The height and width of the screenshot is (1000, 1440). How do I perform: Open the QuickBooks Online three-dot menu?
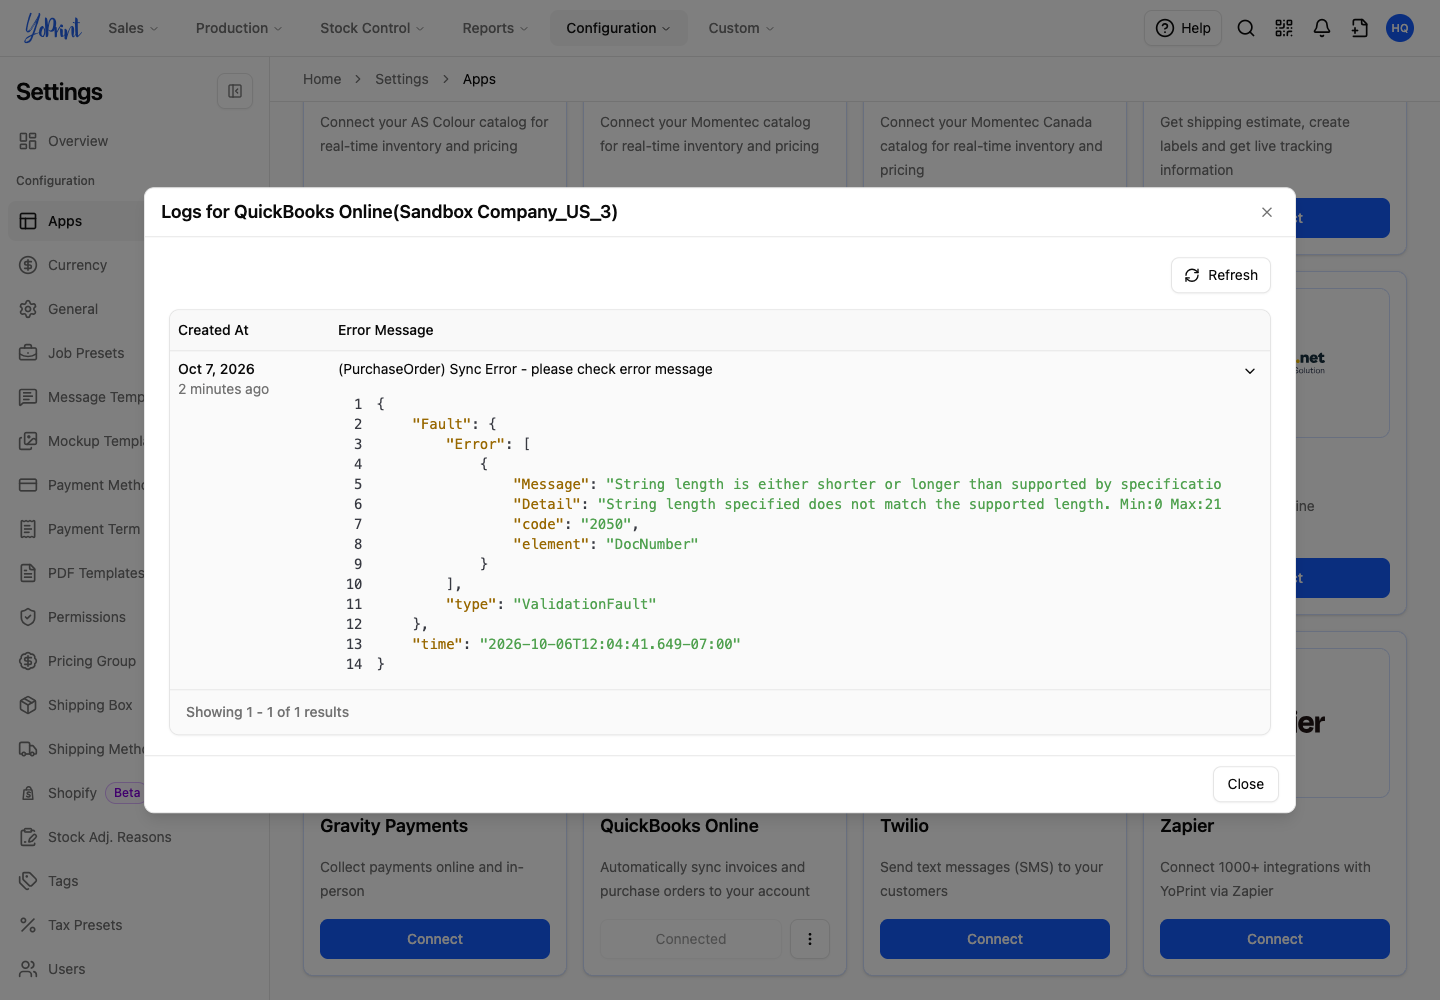click(x=810, y=939)
